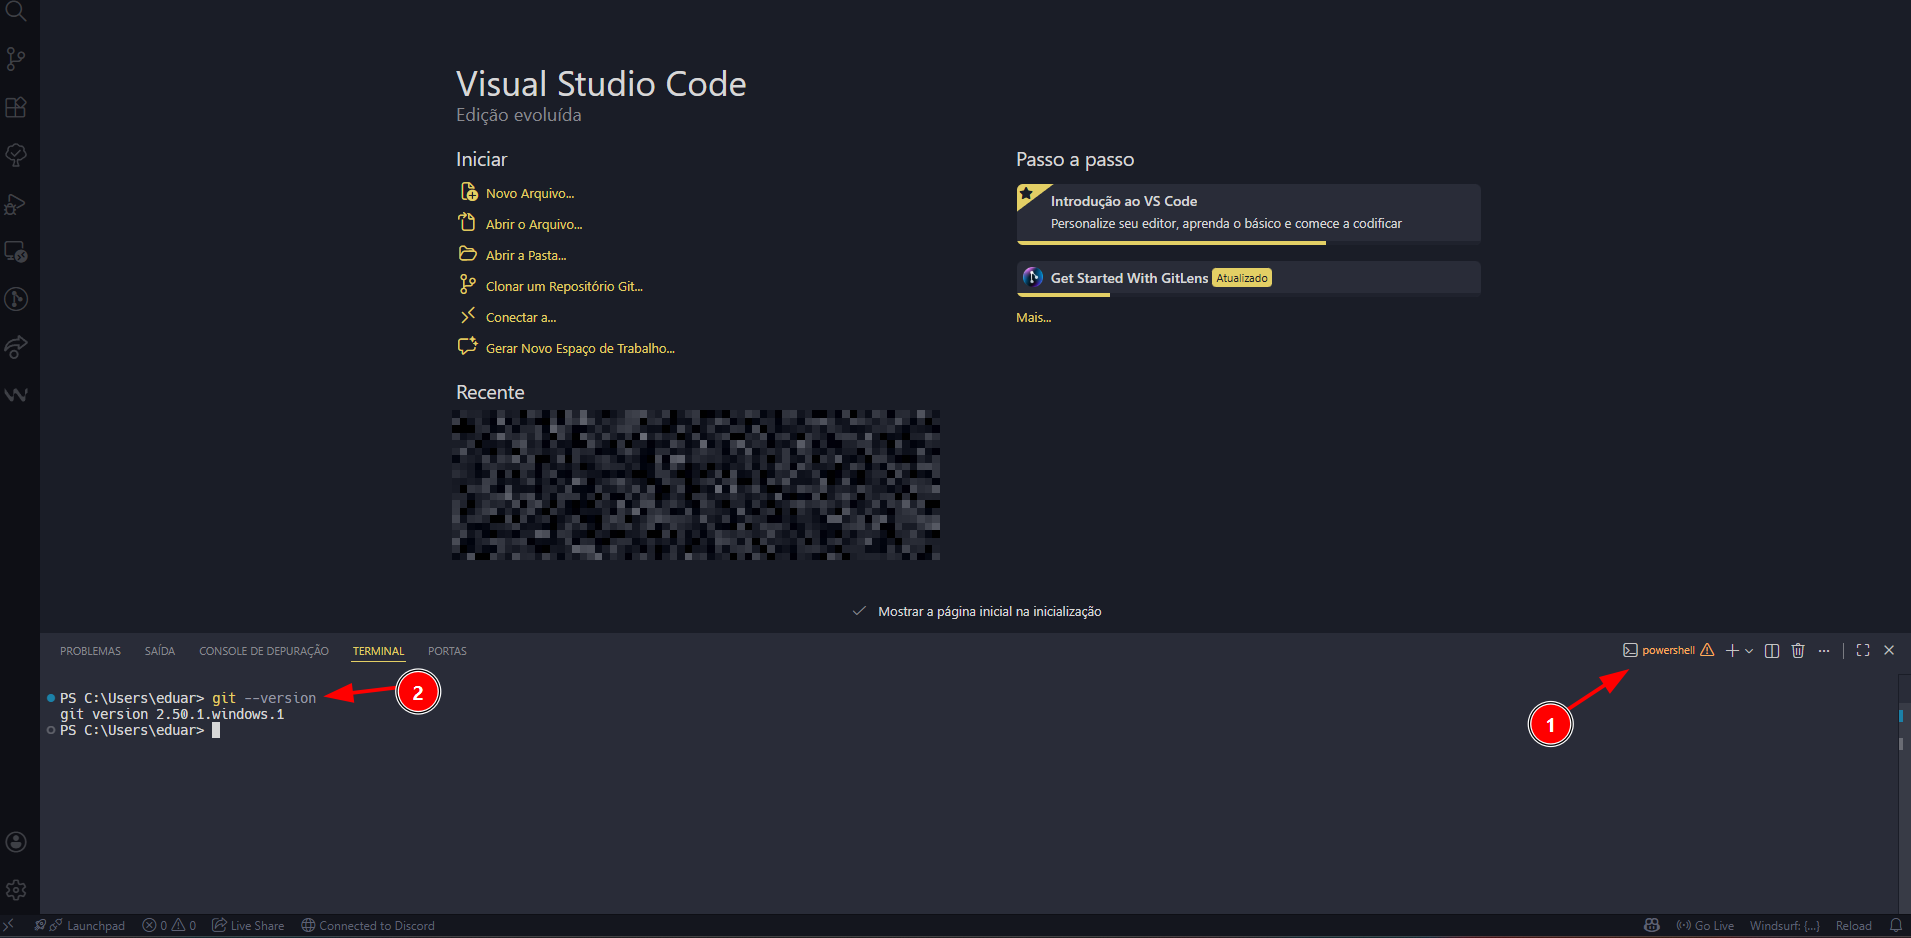
Task: Open the Source Control view in activity bar
Action: tap(16, 59)
